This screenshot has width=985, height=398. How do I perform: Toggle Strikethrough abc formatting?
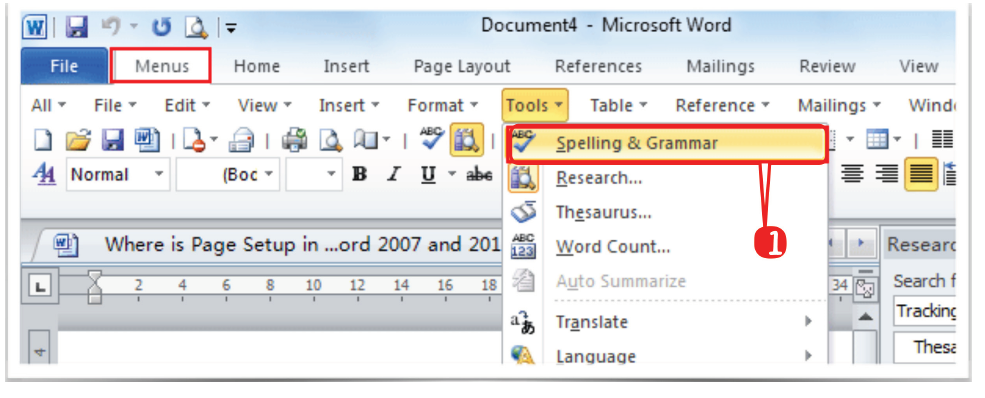click(x=479, y=175)
